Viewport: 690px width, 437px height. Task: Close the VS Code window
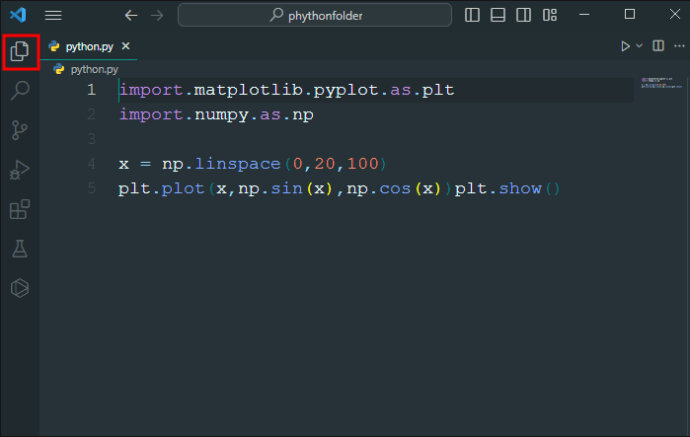click(x=675, y=15)
